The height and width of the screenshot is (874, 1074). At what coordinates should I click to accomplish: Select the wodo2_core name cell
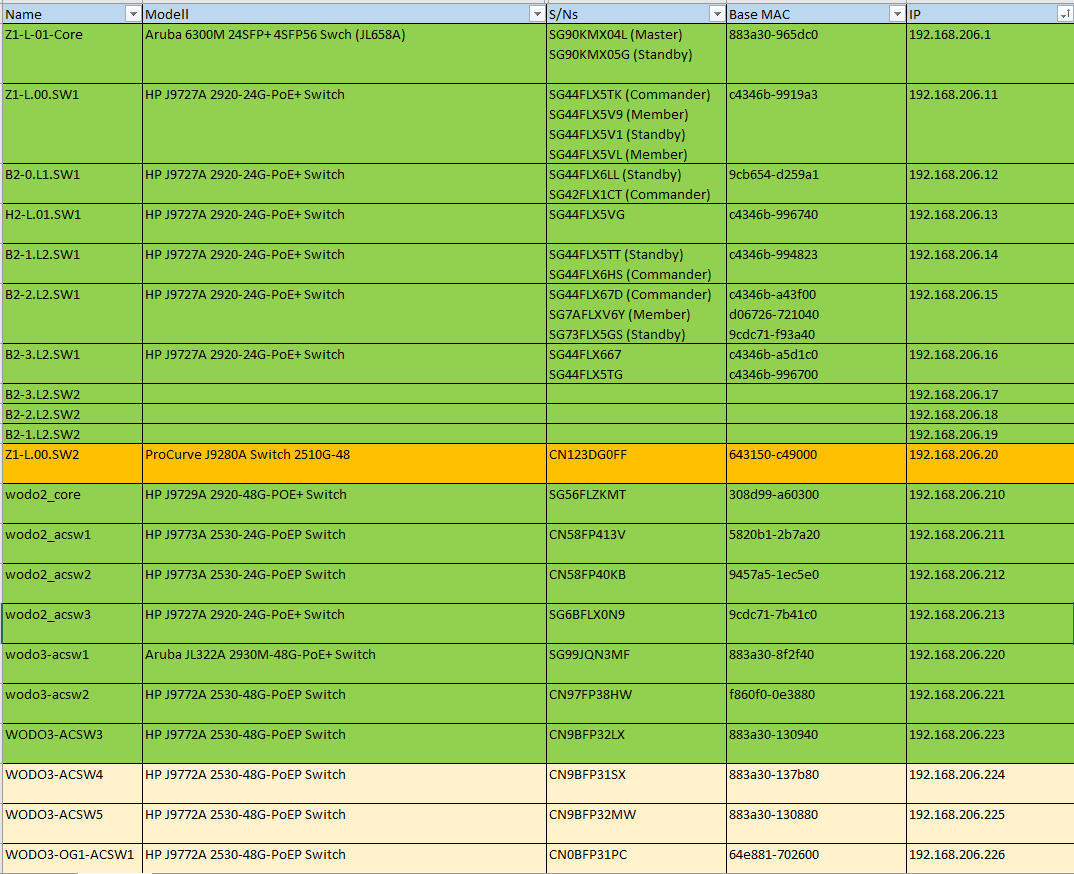[x=72, y=503]
